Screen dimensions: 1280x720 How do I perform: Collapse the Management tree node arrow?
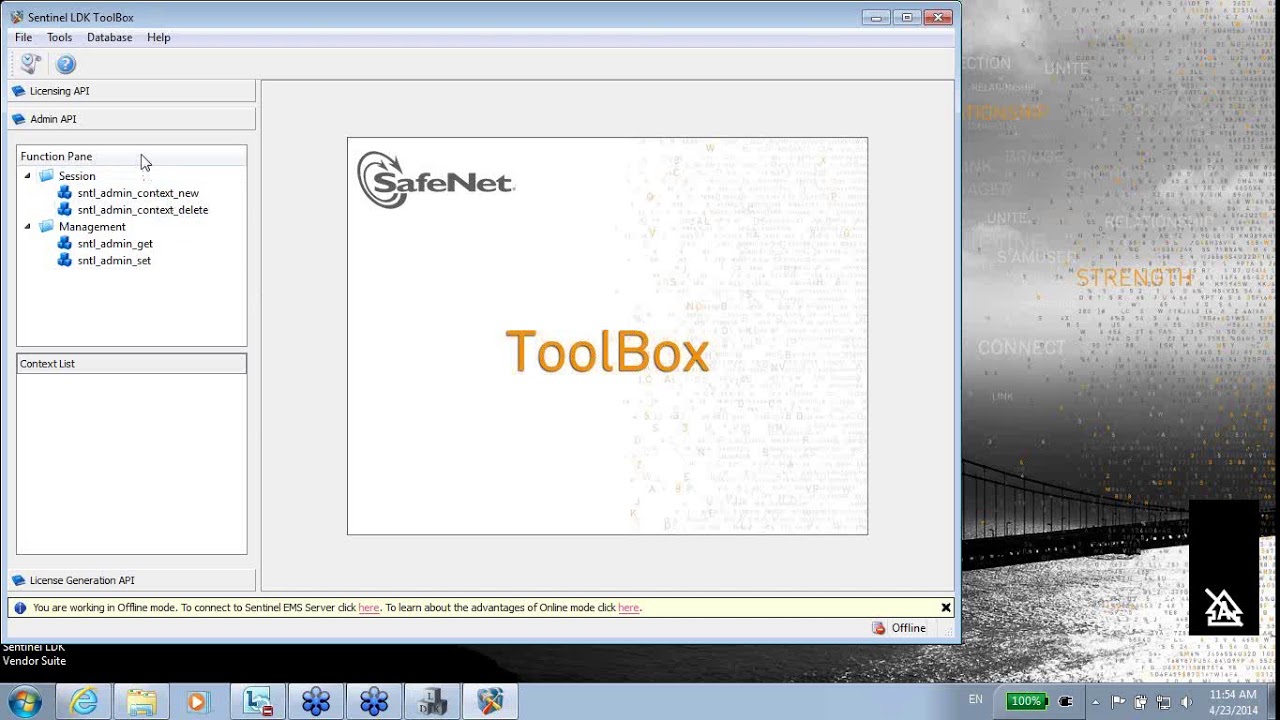pos(28,227)
